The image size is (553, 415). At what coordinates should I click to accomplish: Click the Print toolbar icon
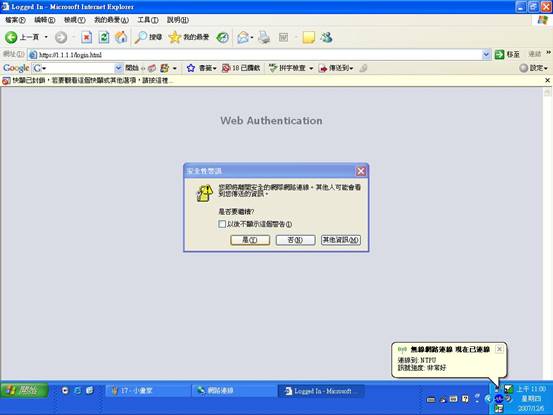pyautogui.click(x=264, y=37)
